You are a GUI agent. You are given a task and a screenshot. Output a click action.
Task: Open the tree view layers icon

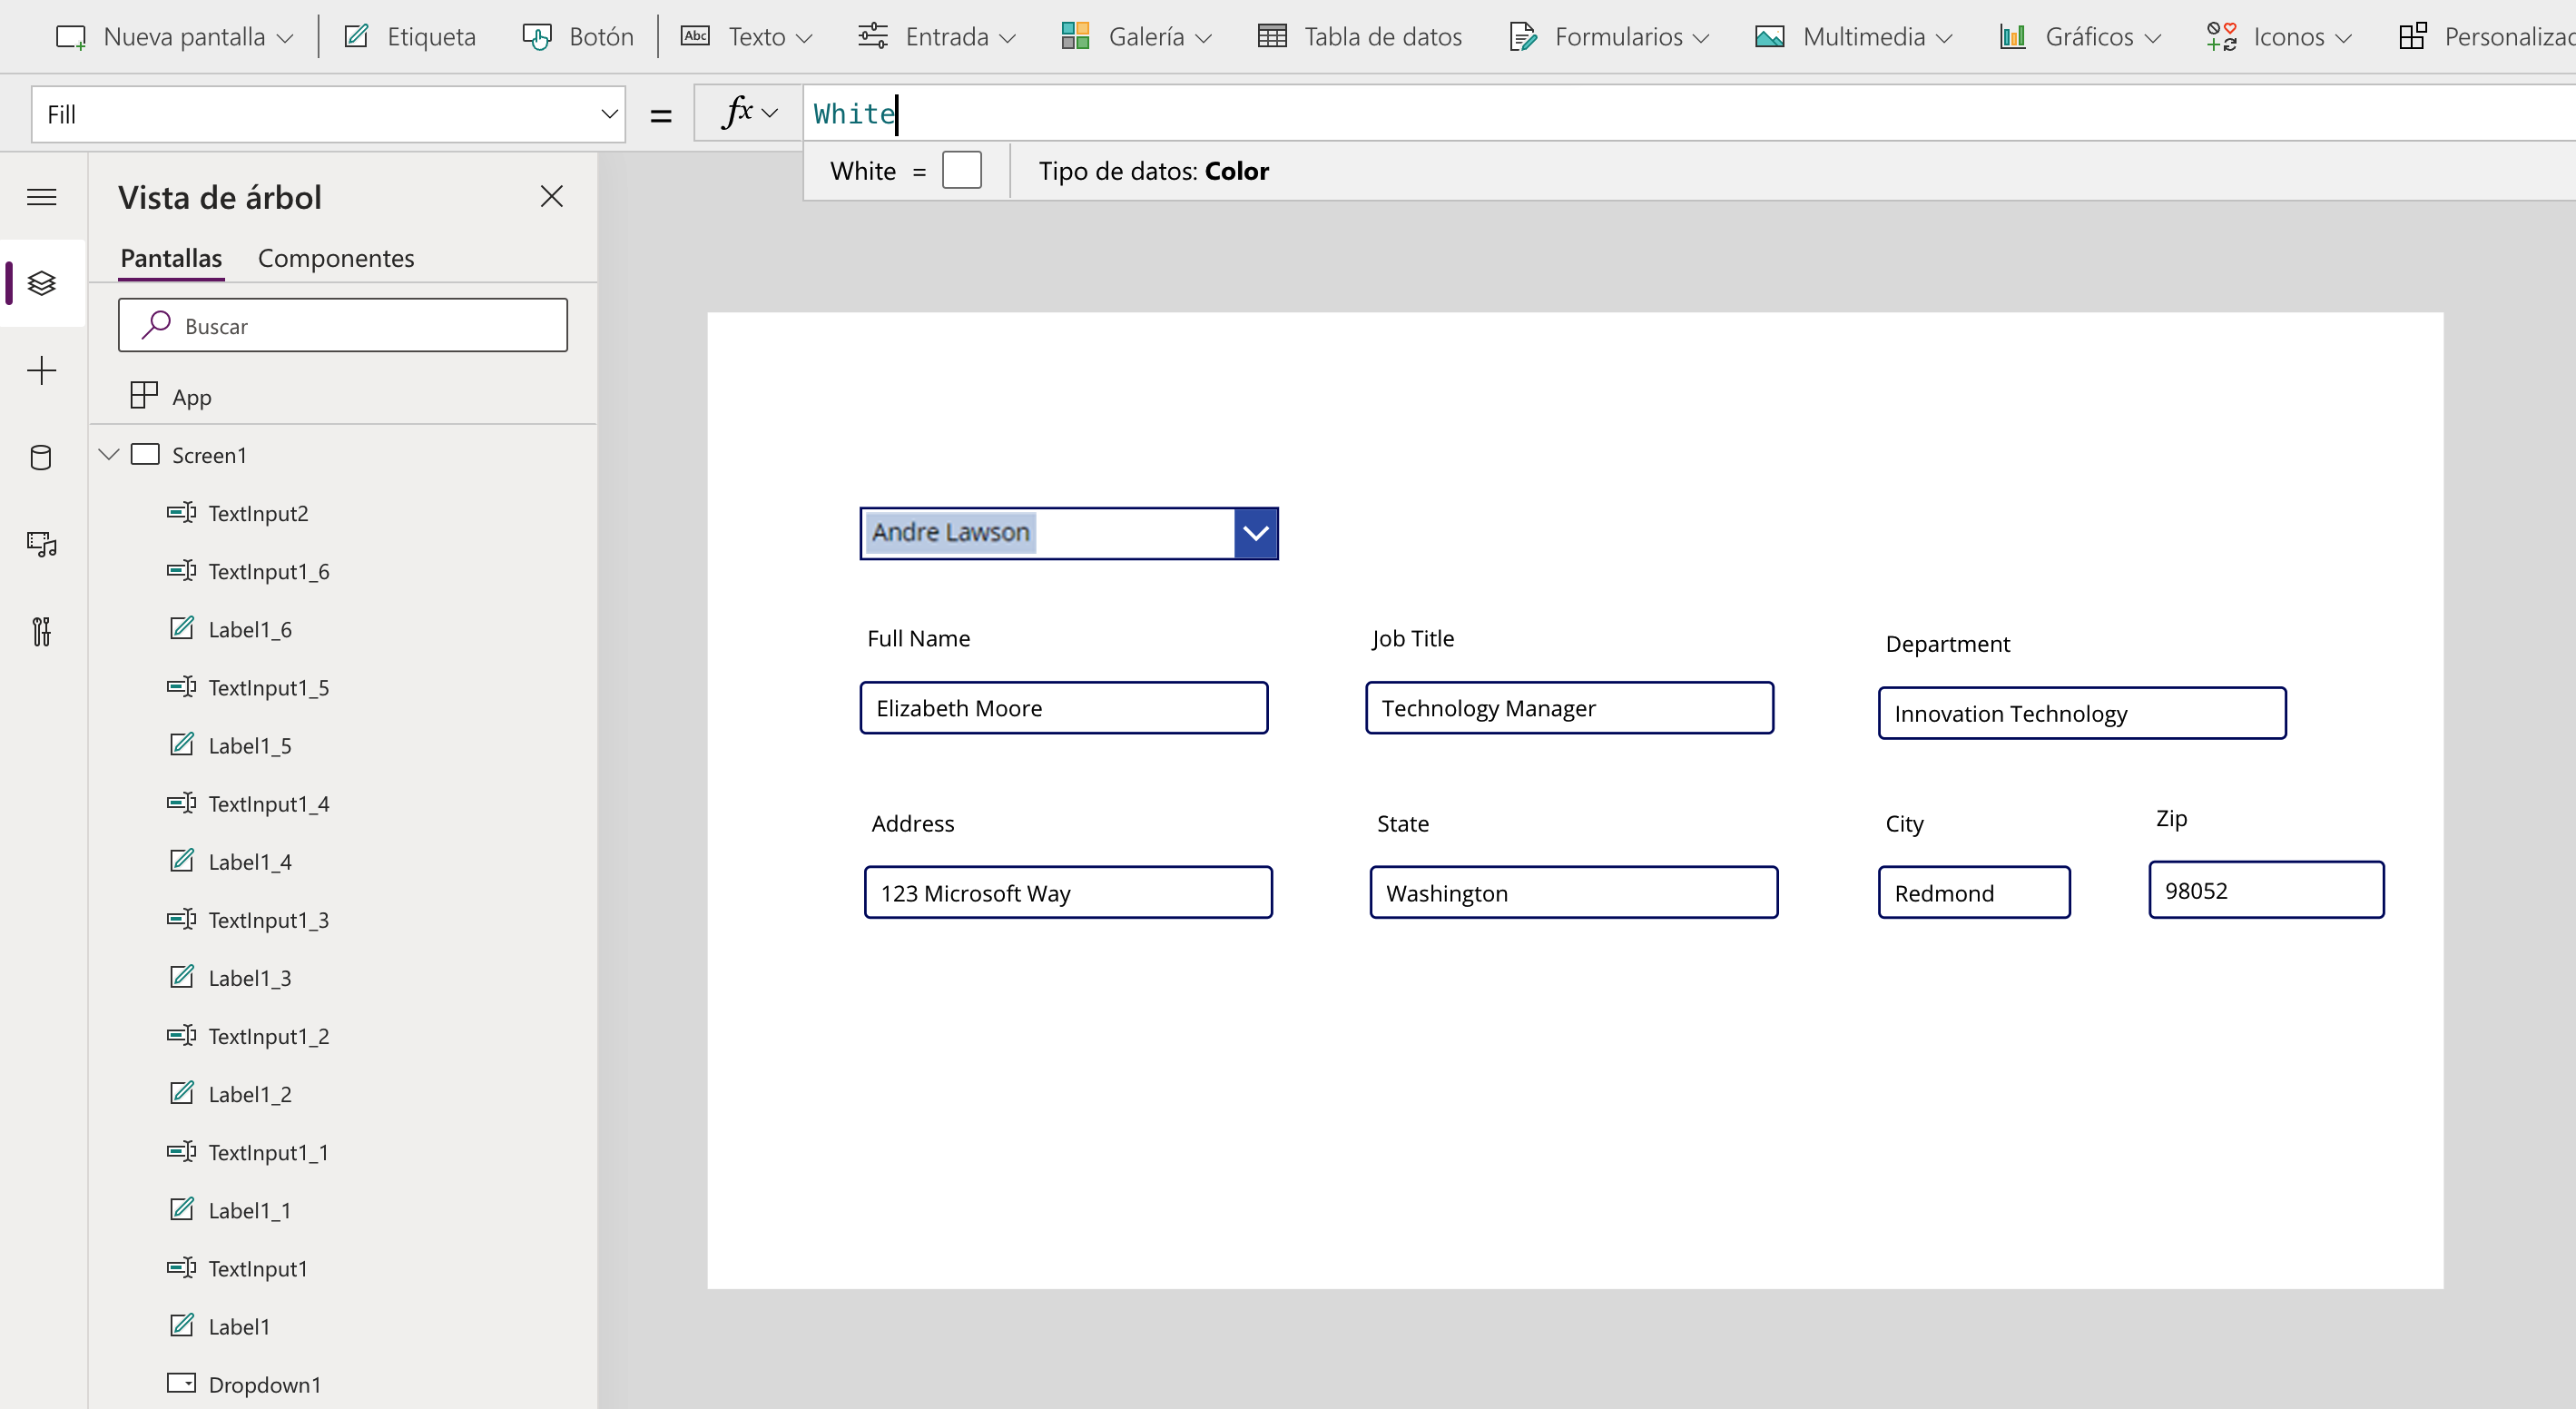click(41, 283)
